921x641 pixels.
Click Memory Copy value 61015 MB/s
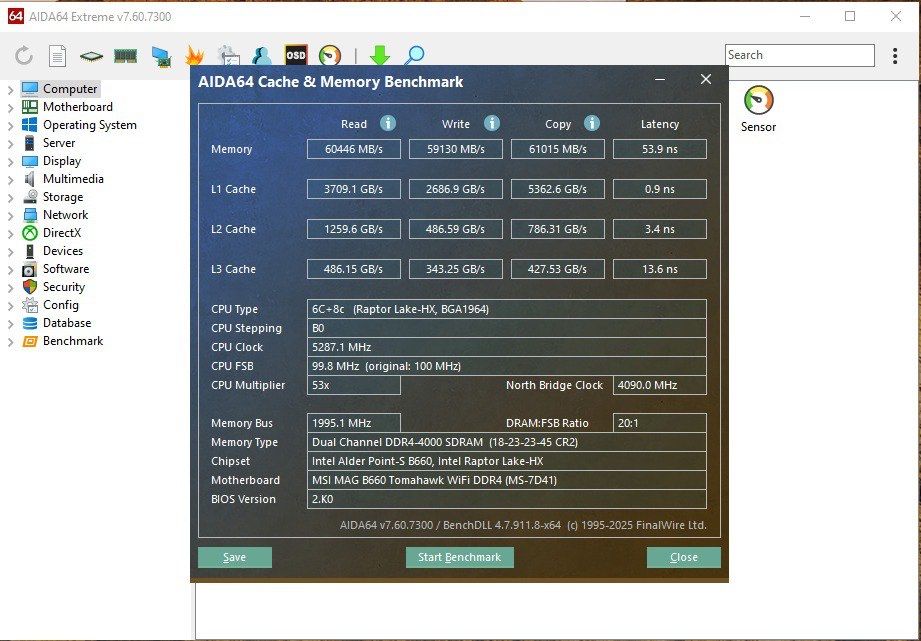tap(558, 149)
